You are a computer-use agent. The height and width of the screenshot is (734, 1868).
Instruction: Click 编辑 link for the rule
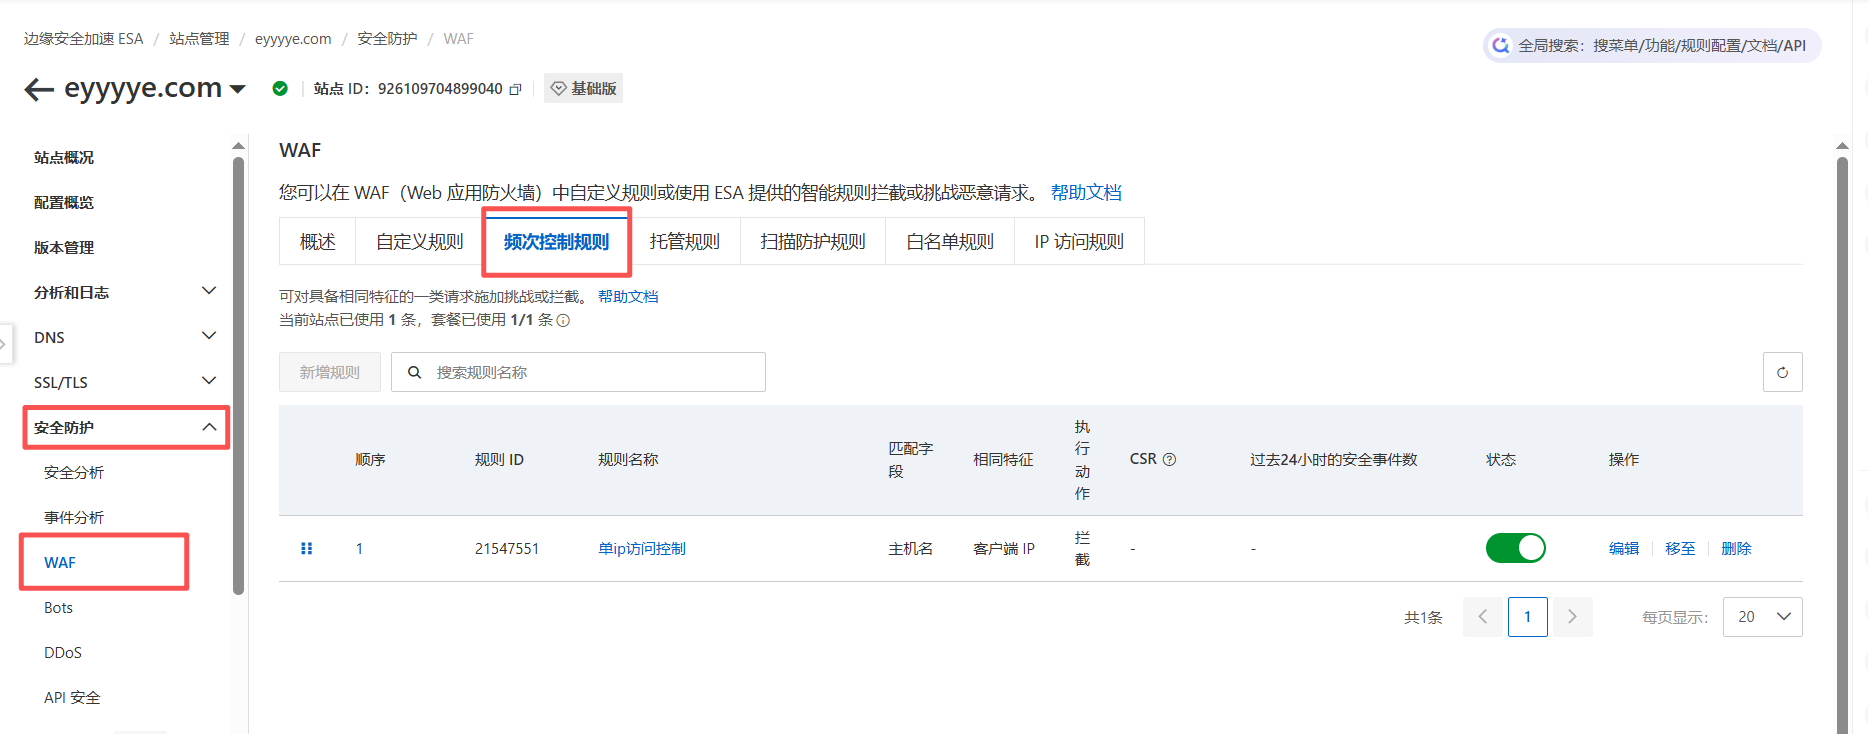click(1623, 548)
